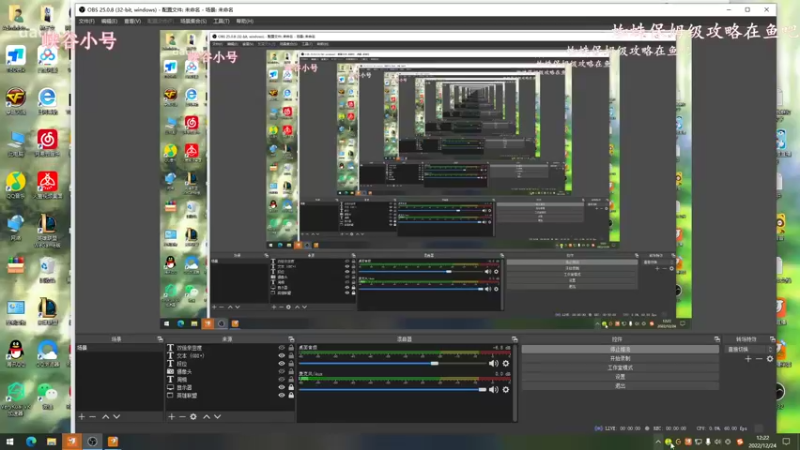800x450 pixels.
Task: Toggle visibility of 显示器 display source
Action: 281,387
